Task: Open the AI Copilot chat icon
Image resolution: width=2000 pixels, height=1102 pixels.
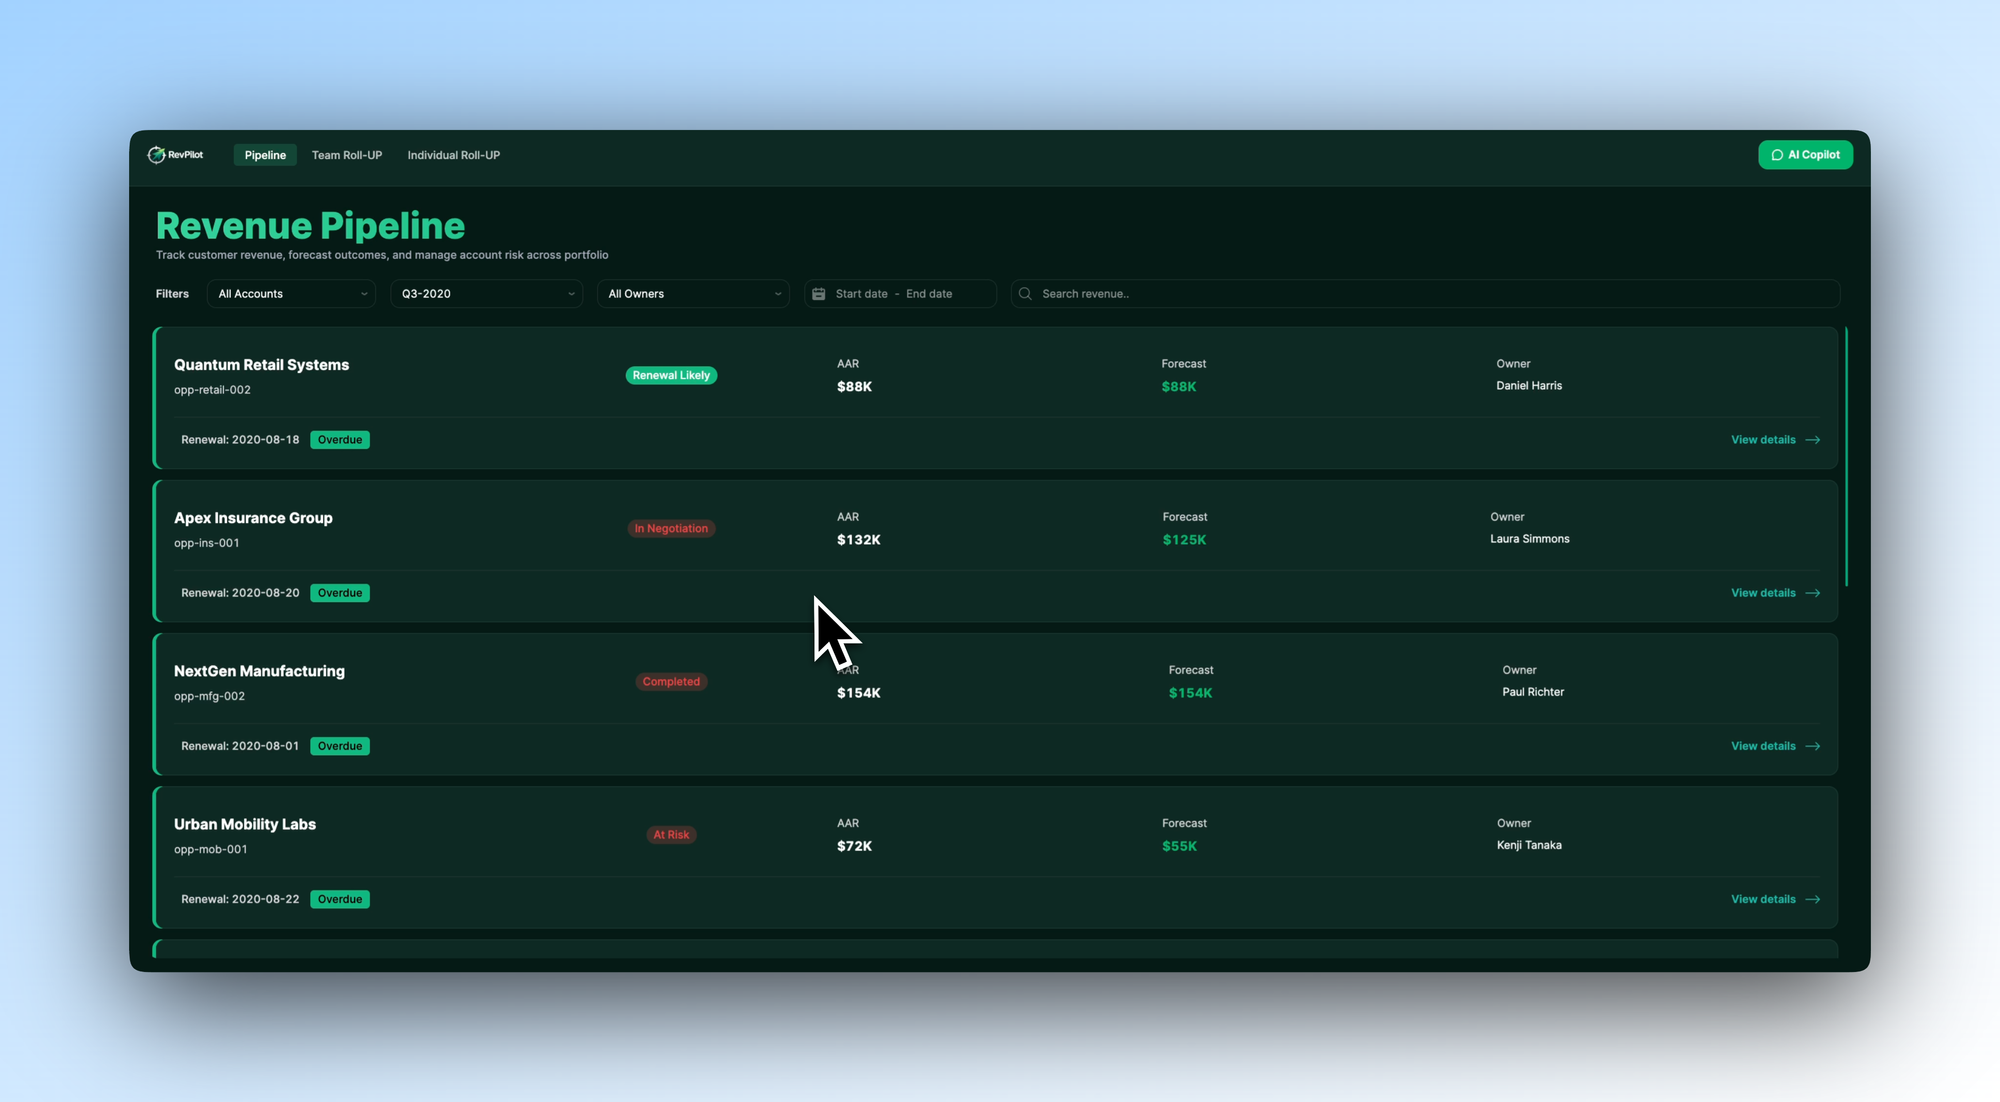Action: [x=1778, y=154]
